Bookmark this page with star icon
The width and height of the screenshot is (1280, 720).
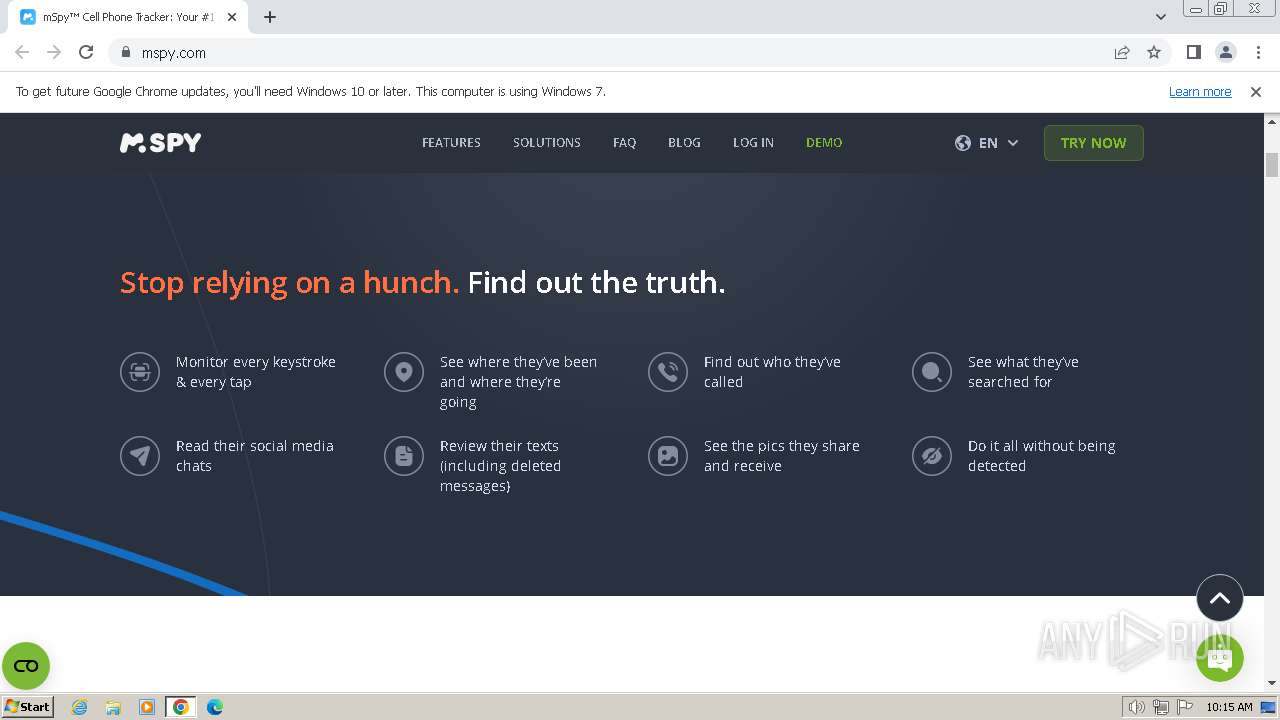click(x=1154, y=52)
